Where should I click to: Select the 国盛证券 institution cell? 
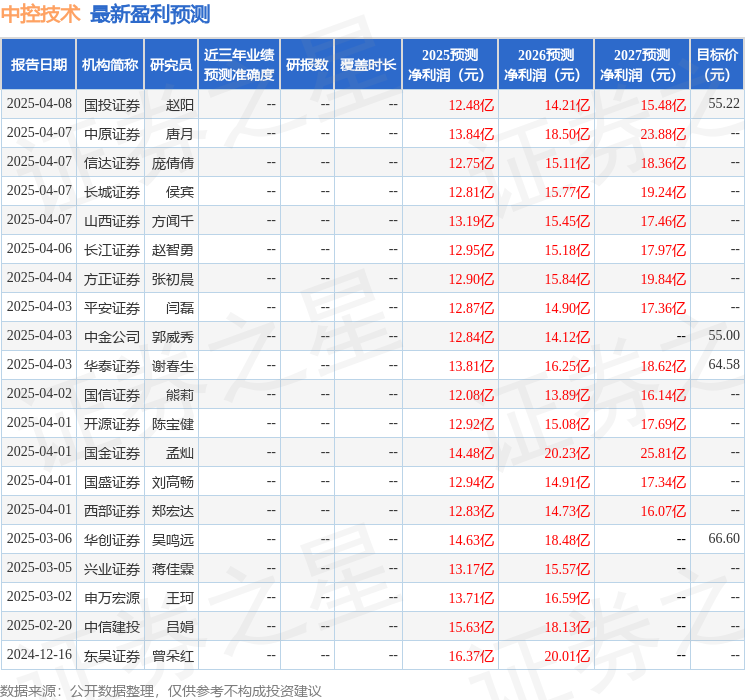112,482
